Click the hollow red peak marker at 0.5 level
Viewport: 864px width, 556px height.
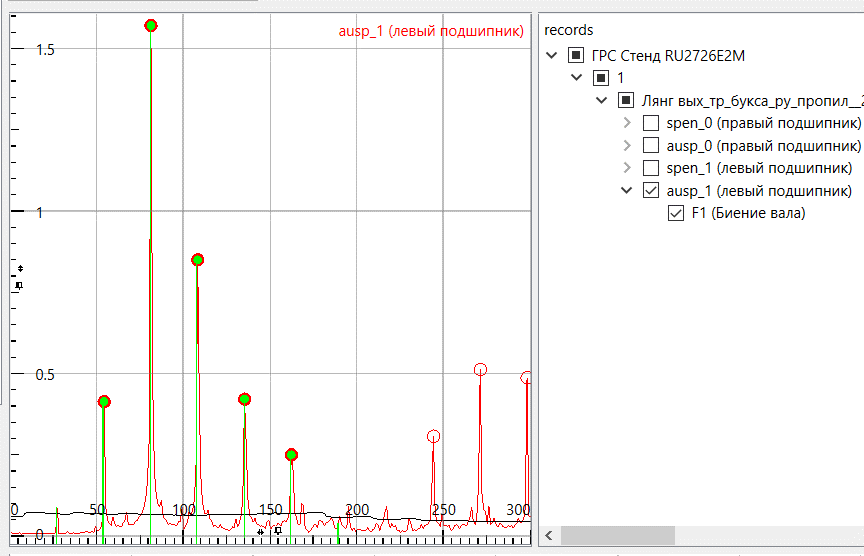click(480, 370)
